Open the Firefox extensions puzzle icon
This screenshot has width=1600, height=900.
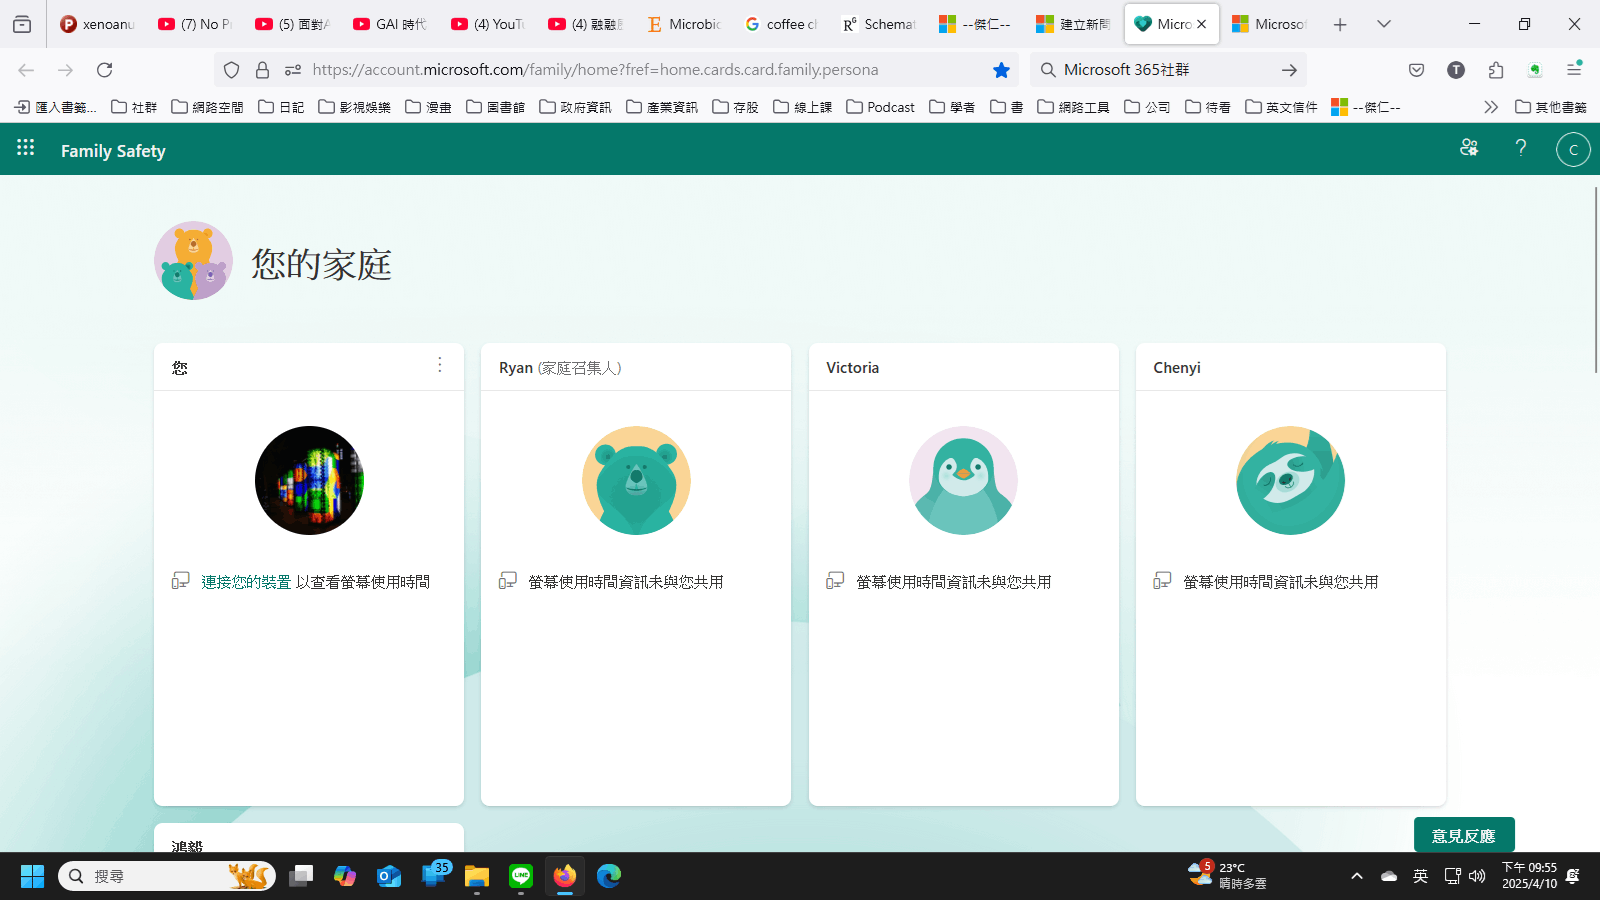pos(1496,70)
